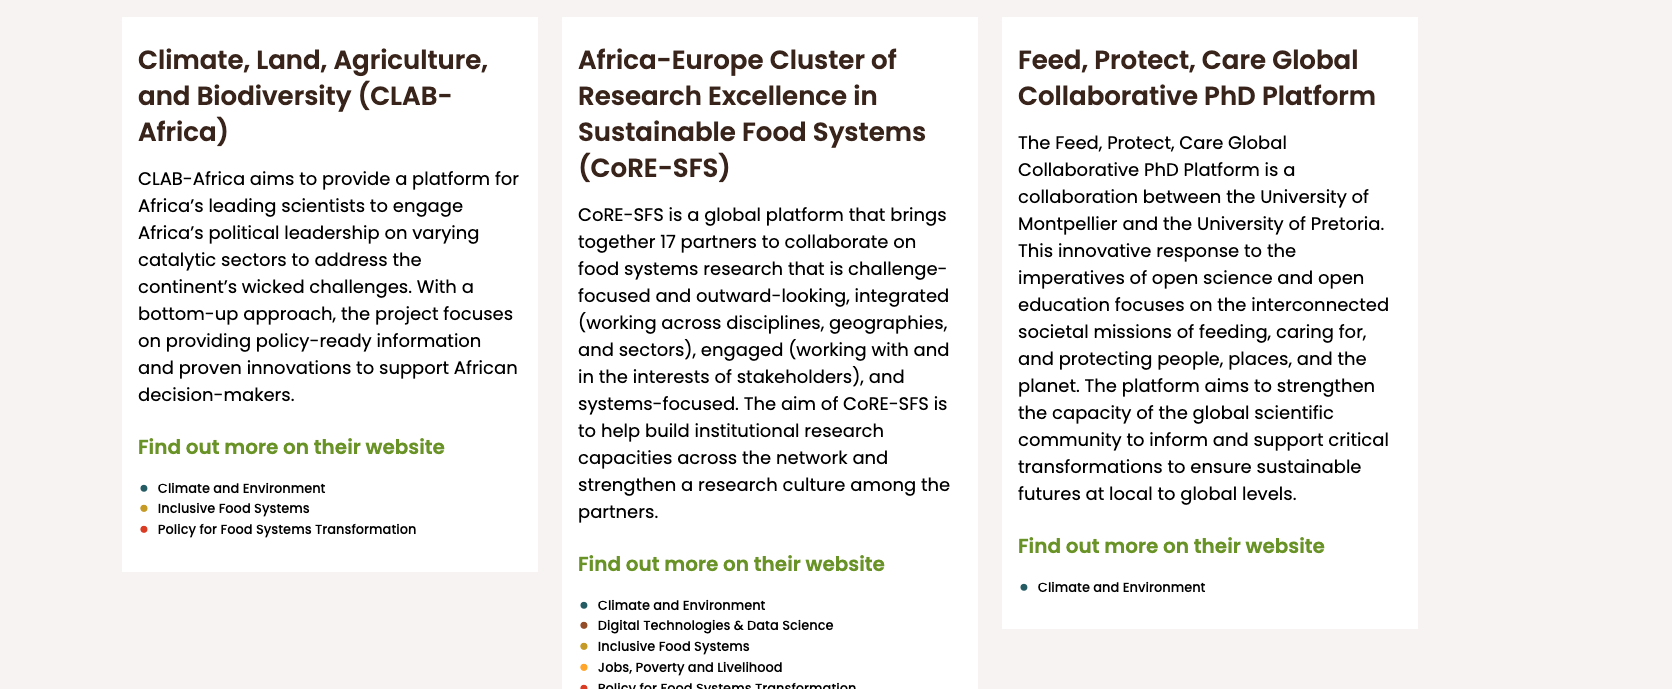Click the CoRE-SFS description paragraph

(764, 363)
